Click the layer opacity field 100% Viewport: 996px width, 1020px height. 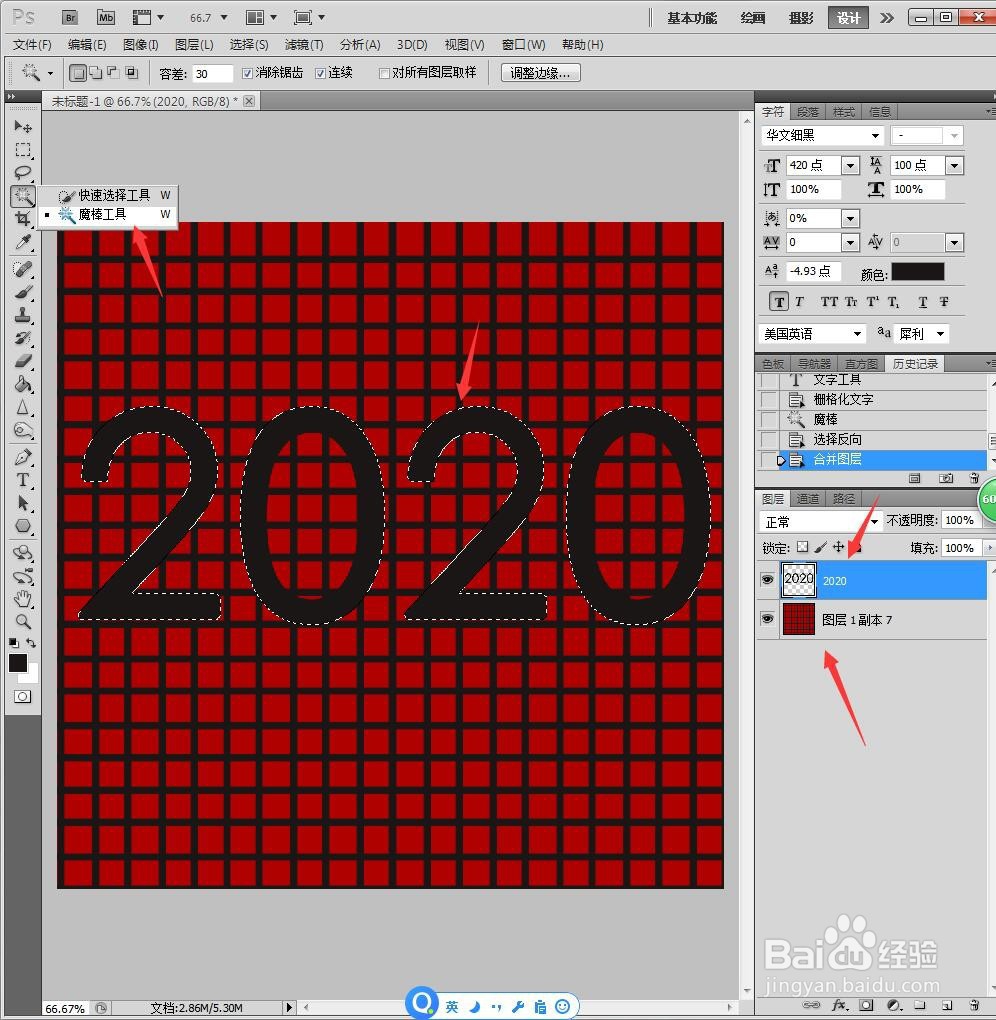(960, 520)
